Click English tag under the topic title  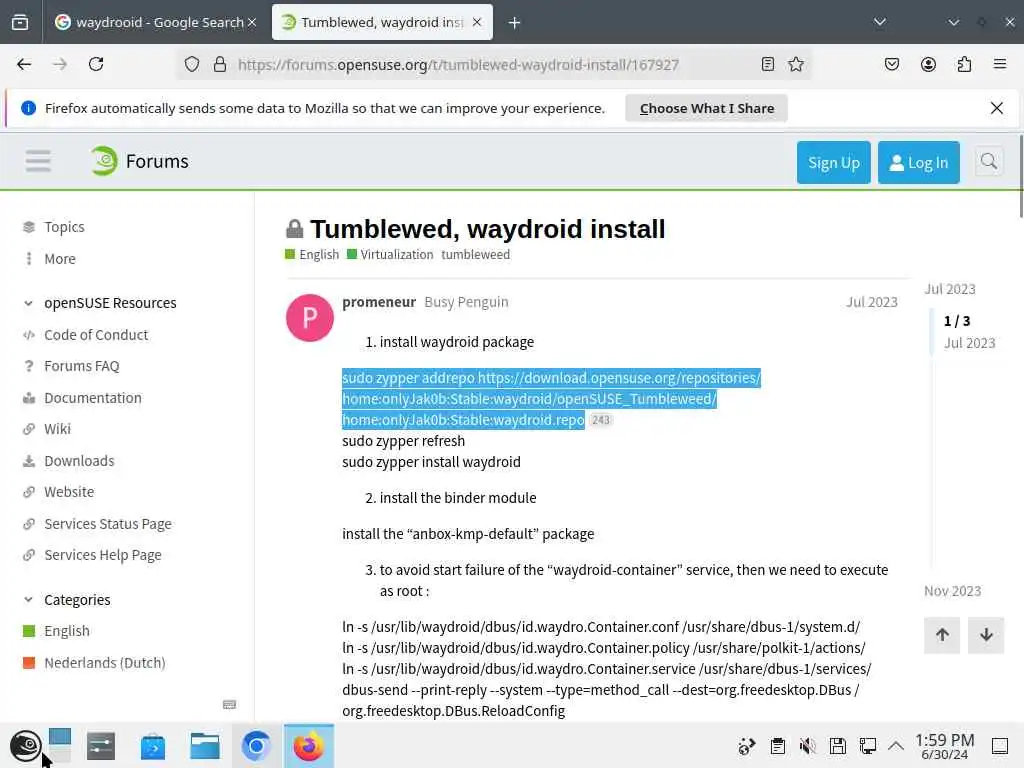click(312, 255)
